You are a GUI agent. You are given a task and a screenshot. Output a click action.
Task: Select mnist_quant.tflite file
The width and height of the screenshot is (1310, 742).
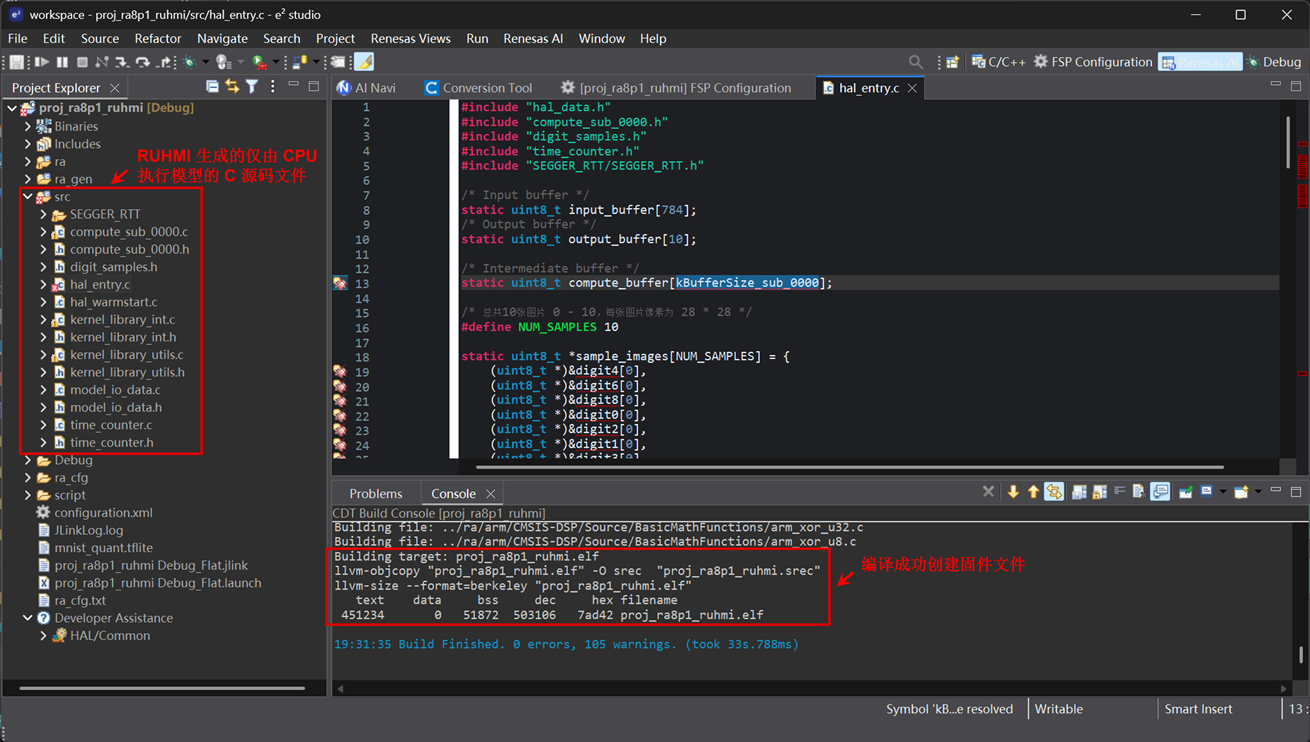[x=94, y=548]
